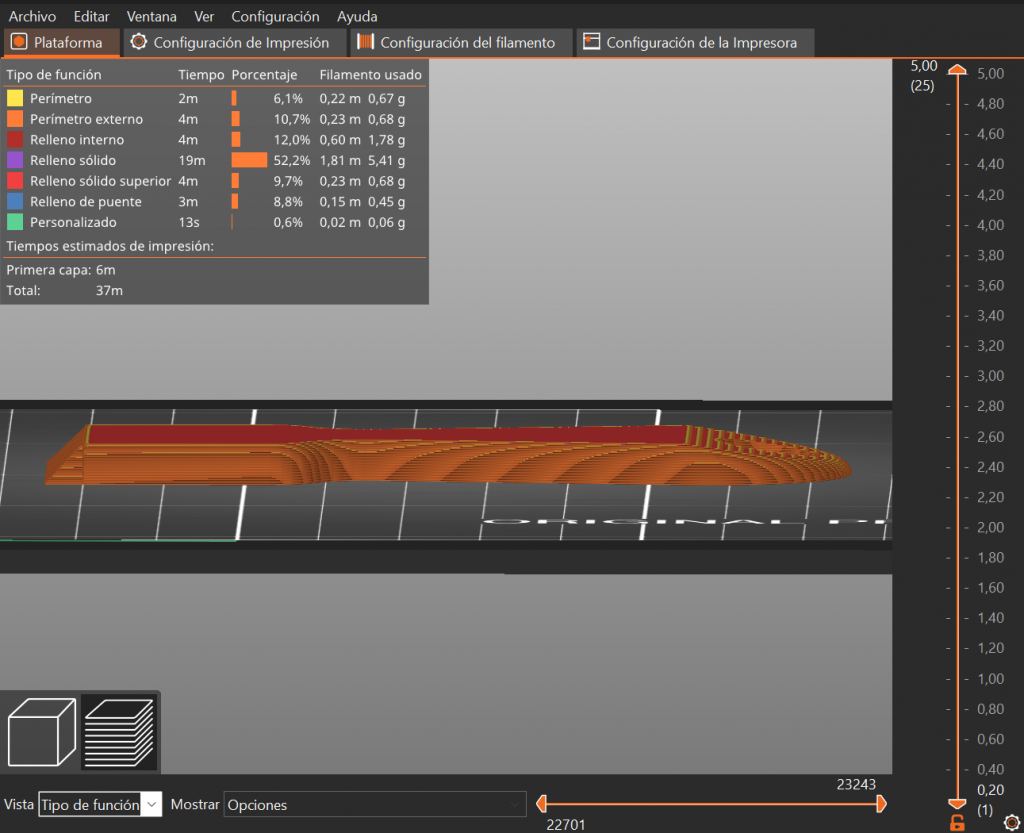1024x833 pixels.
Task: Open the Vista dropdown showing Tipo de función
Action: (99, 804)
